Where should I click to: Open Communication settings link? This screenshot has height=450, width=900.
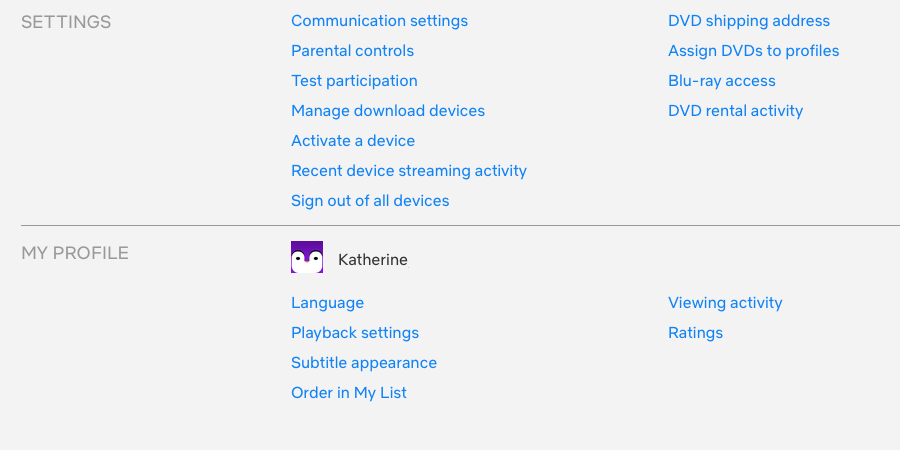click(x=379, y=21)
